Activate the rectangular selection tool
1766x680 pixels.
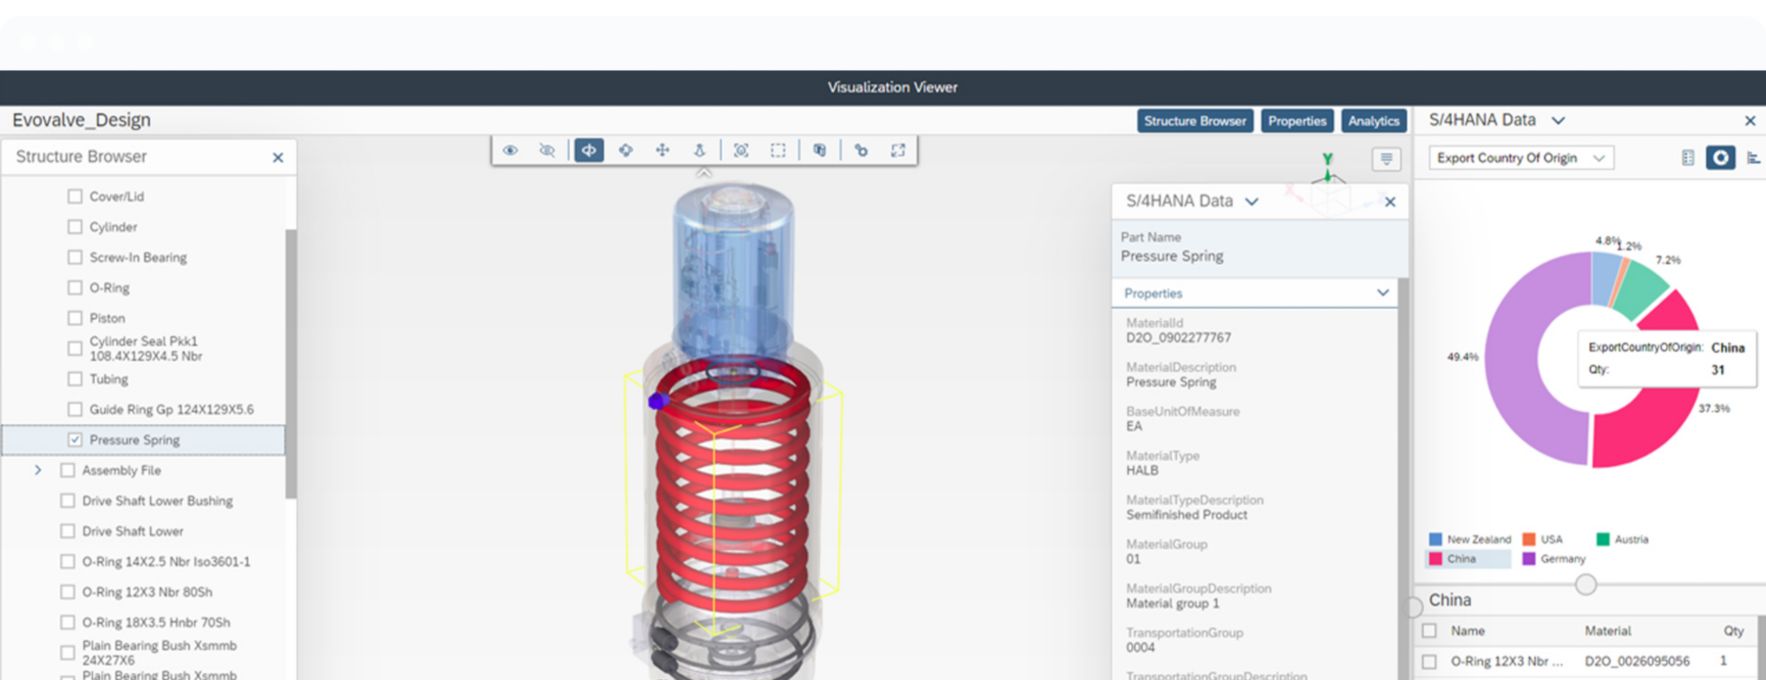tap(778, 150)
